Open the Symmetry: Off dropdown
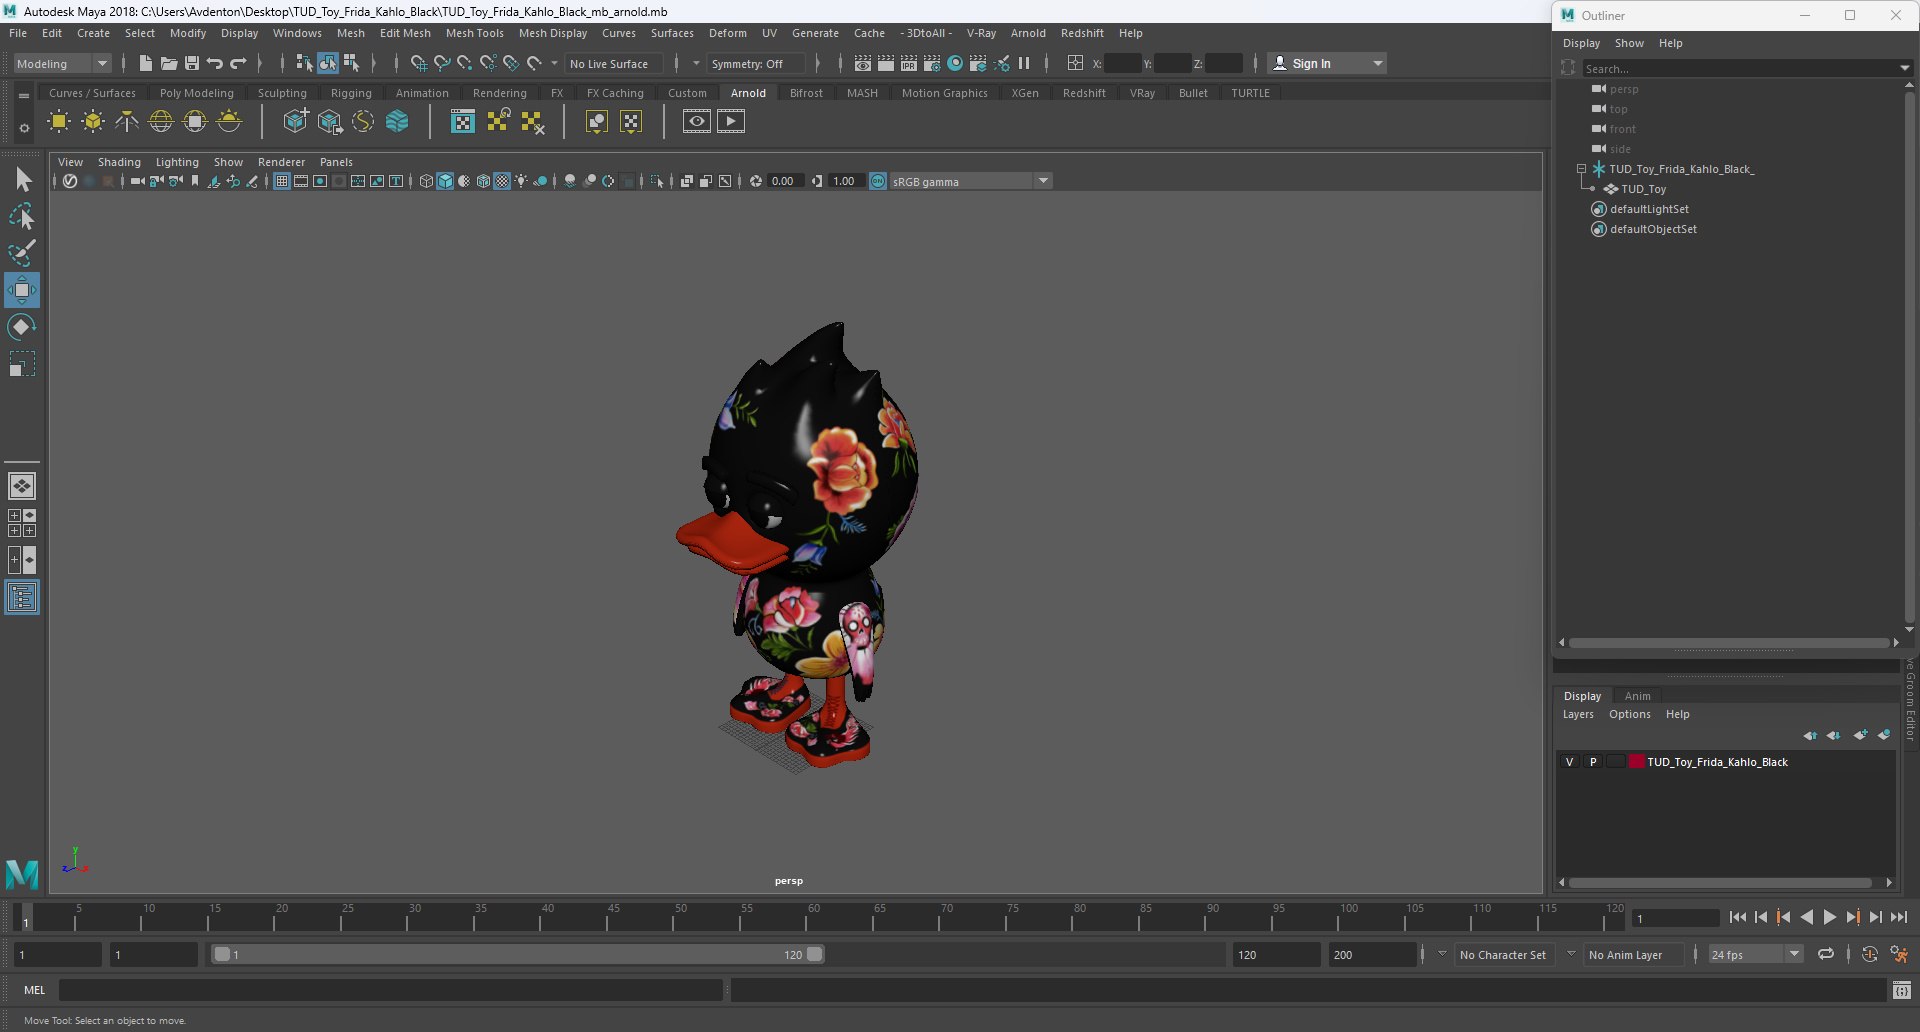Image resolution: width=1920 pixels, height=1032 pixels. (756, 63)
